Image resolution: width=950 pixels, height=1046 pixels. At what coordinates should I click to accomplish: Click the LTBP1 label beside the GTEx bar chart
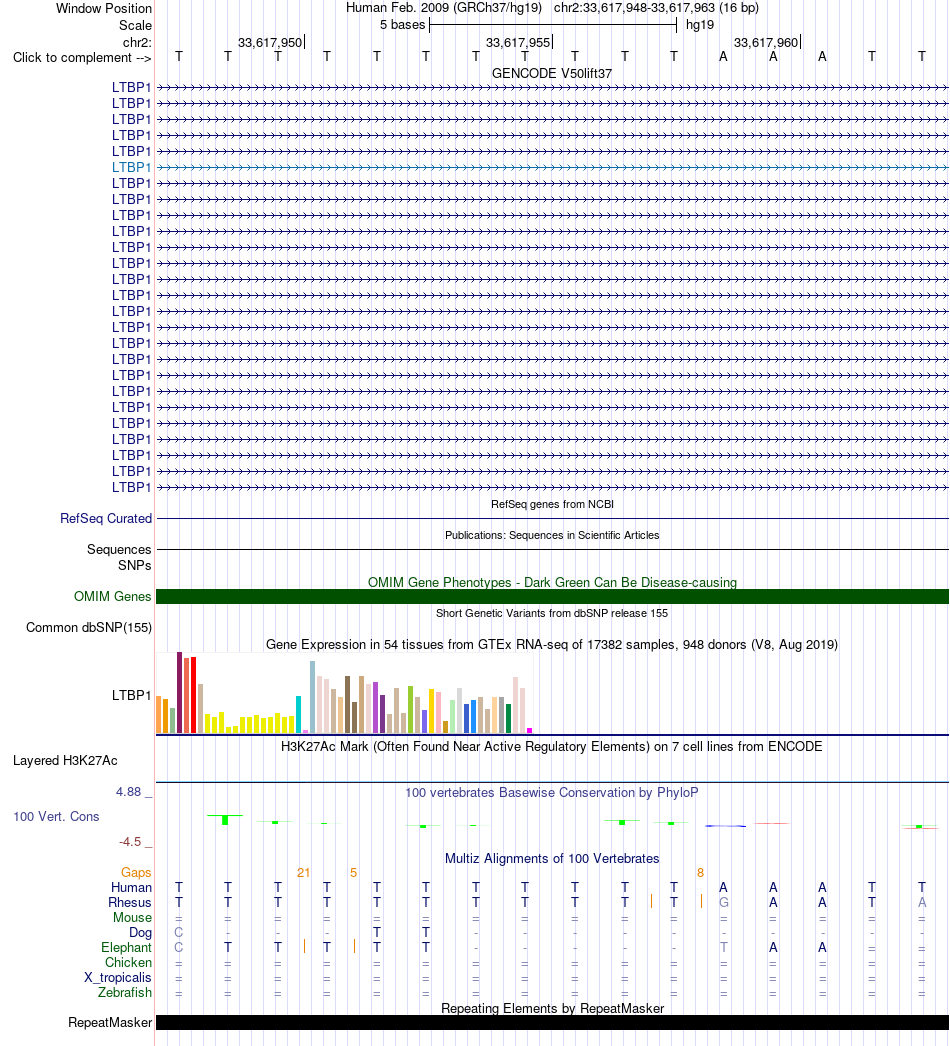point(131,695)
